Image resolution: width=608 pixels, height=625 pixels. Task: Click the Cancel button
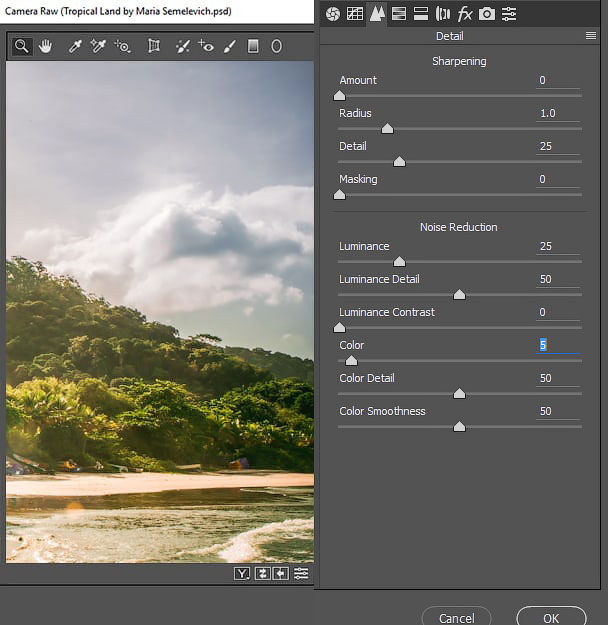[x=456, y=617]
